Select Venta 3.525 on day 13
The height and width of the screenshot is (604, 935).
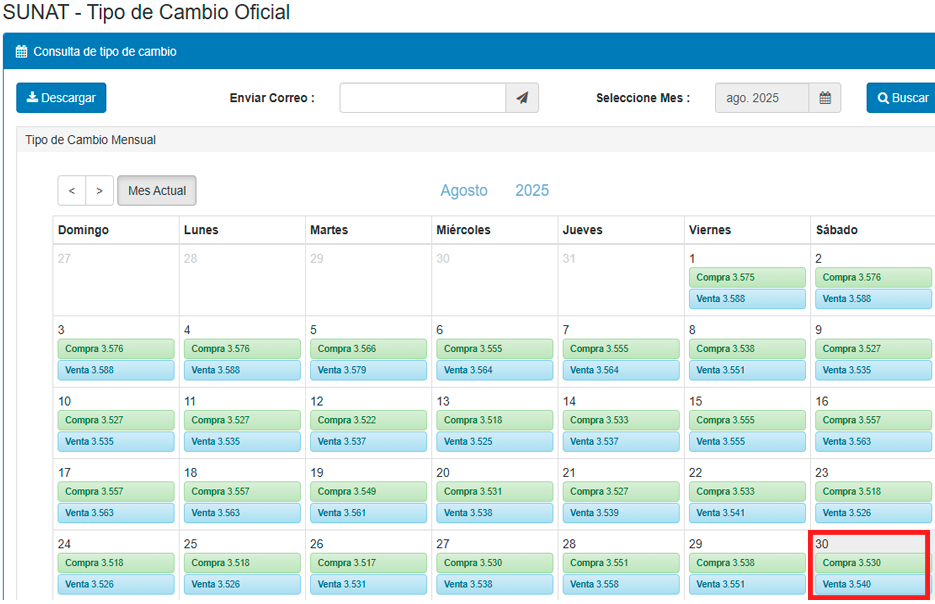495,442
